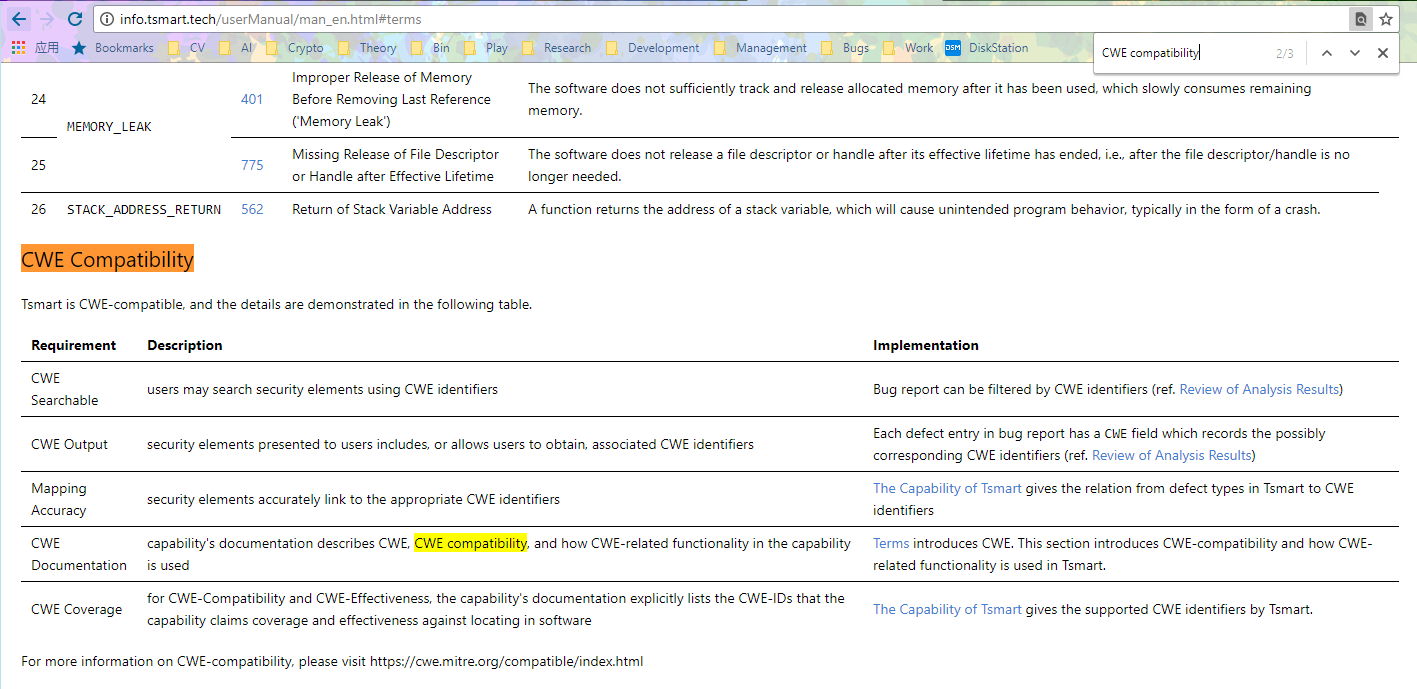The width and height of the screenshot is (1417, 689).
Task: Open the AI bookmark folder
Action: 236,48
